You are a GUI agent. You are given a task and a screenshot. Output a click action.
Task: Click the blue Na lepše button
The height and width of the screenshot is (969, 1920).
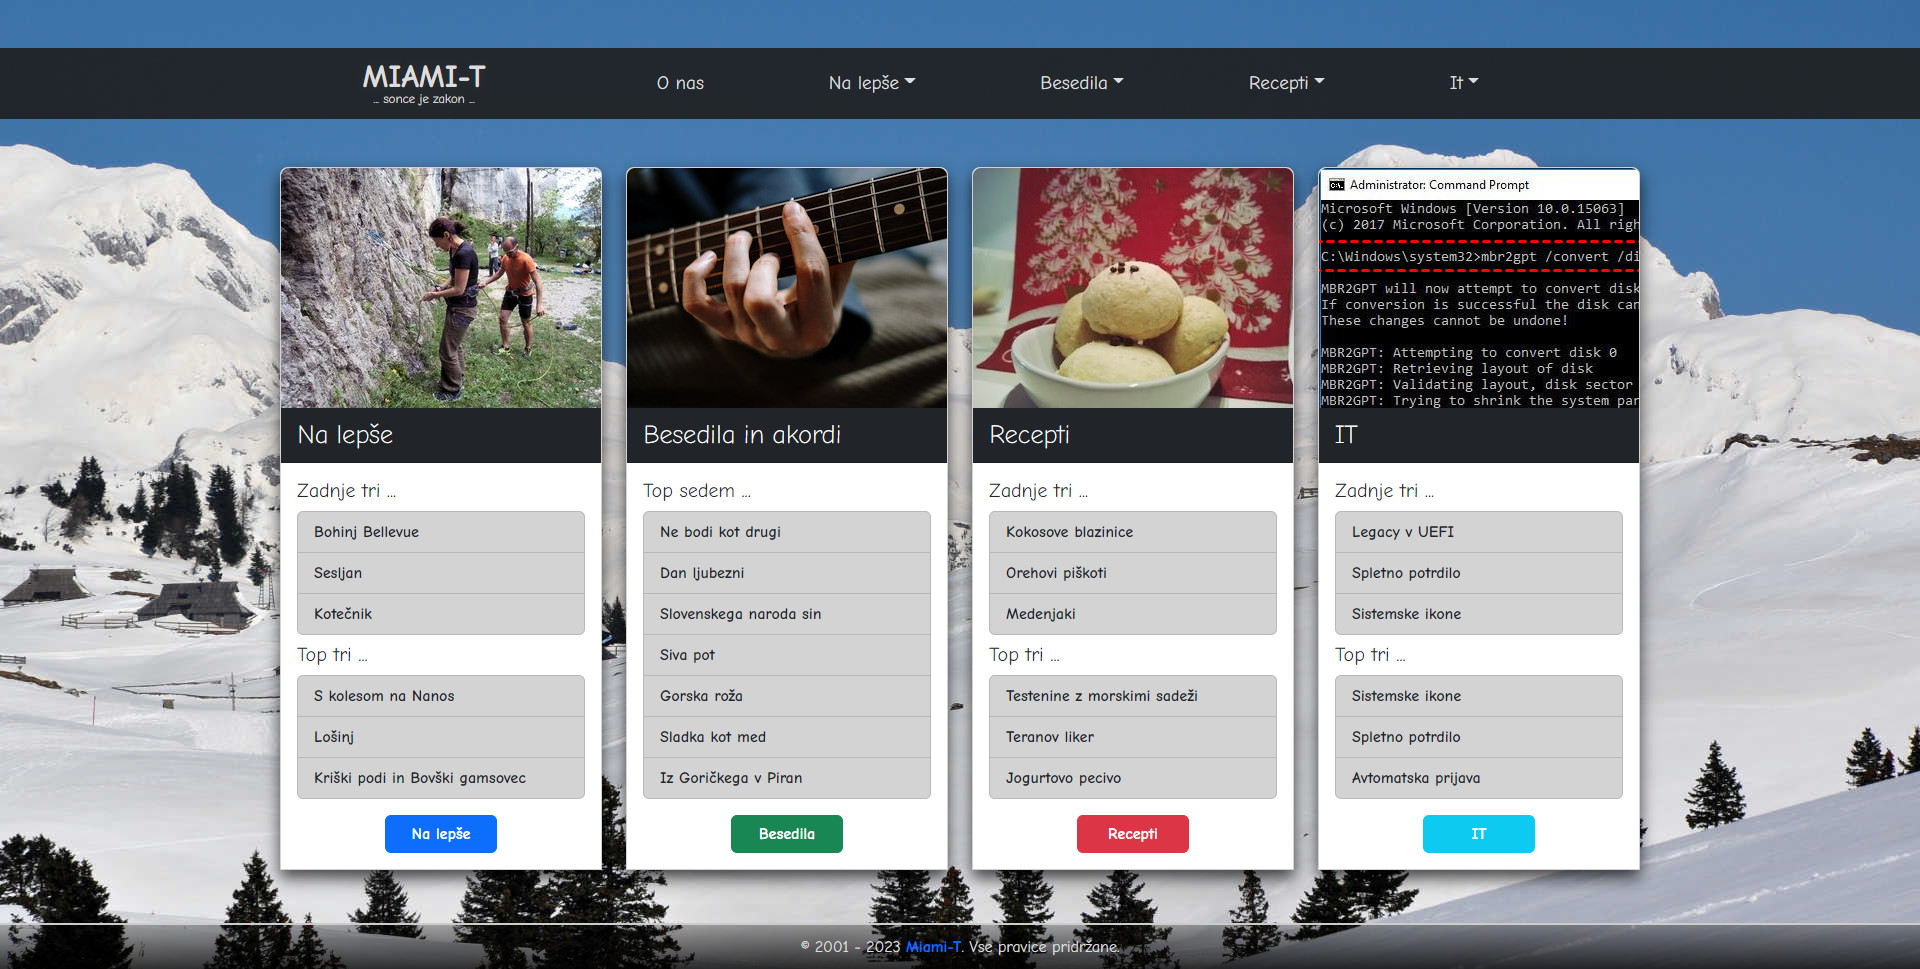(x=441, y=834)
